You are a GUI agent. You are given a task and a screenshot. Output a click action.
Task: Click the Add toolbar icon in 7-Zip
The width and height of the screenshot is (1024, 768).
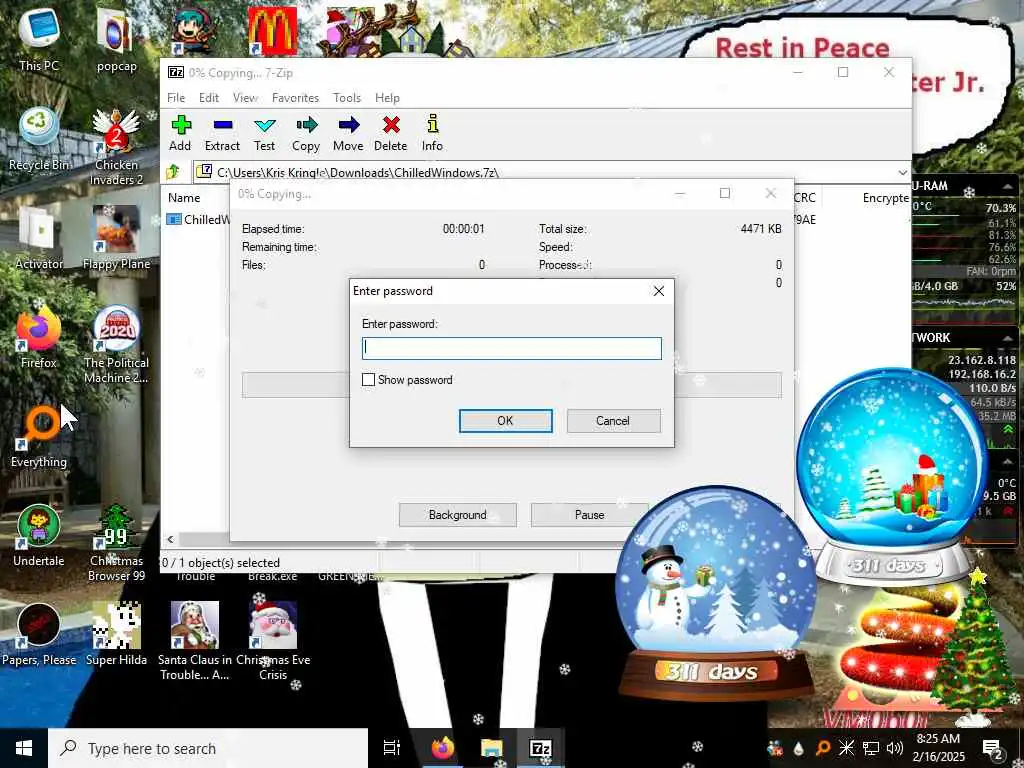point(180,134)
